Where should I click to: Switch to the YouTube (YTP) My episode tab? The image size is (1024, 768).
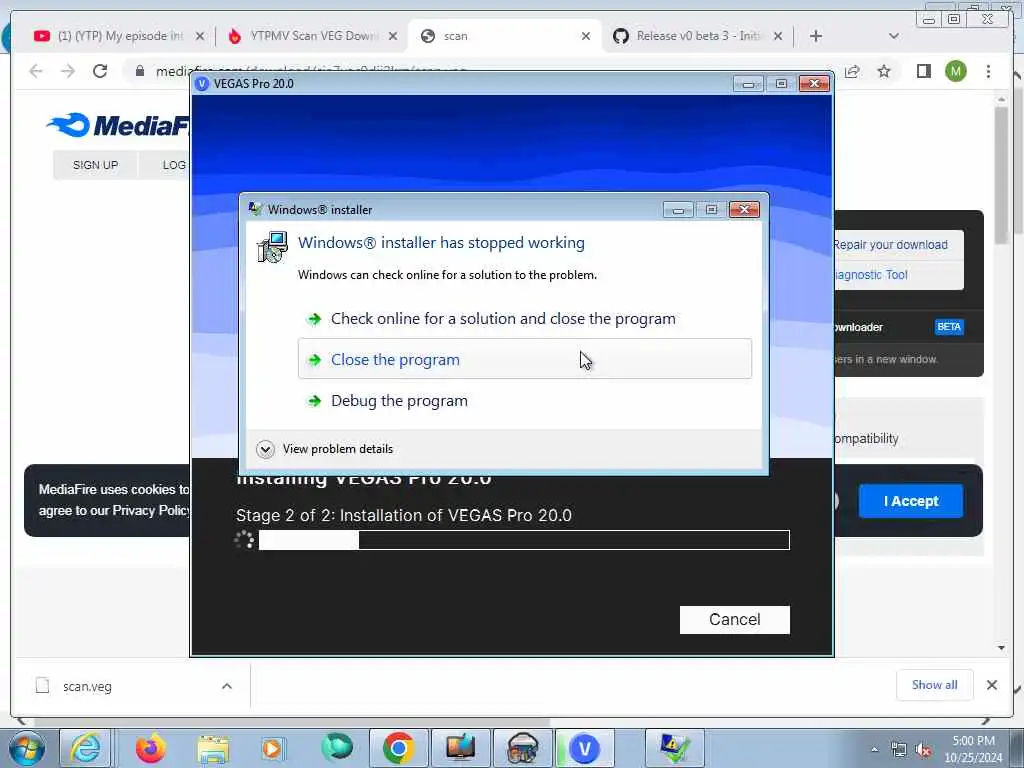tap(118, 36)
